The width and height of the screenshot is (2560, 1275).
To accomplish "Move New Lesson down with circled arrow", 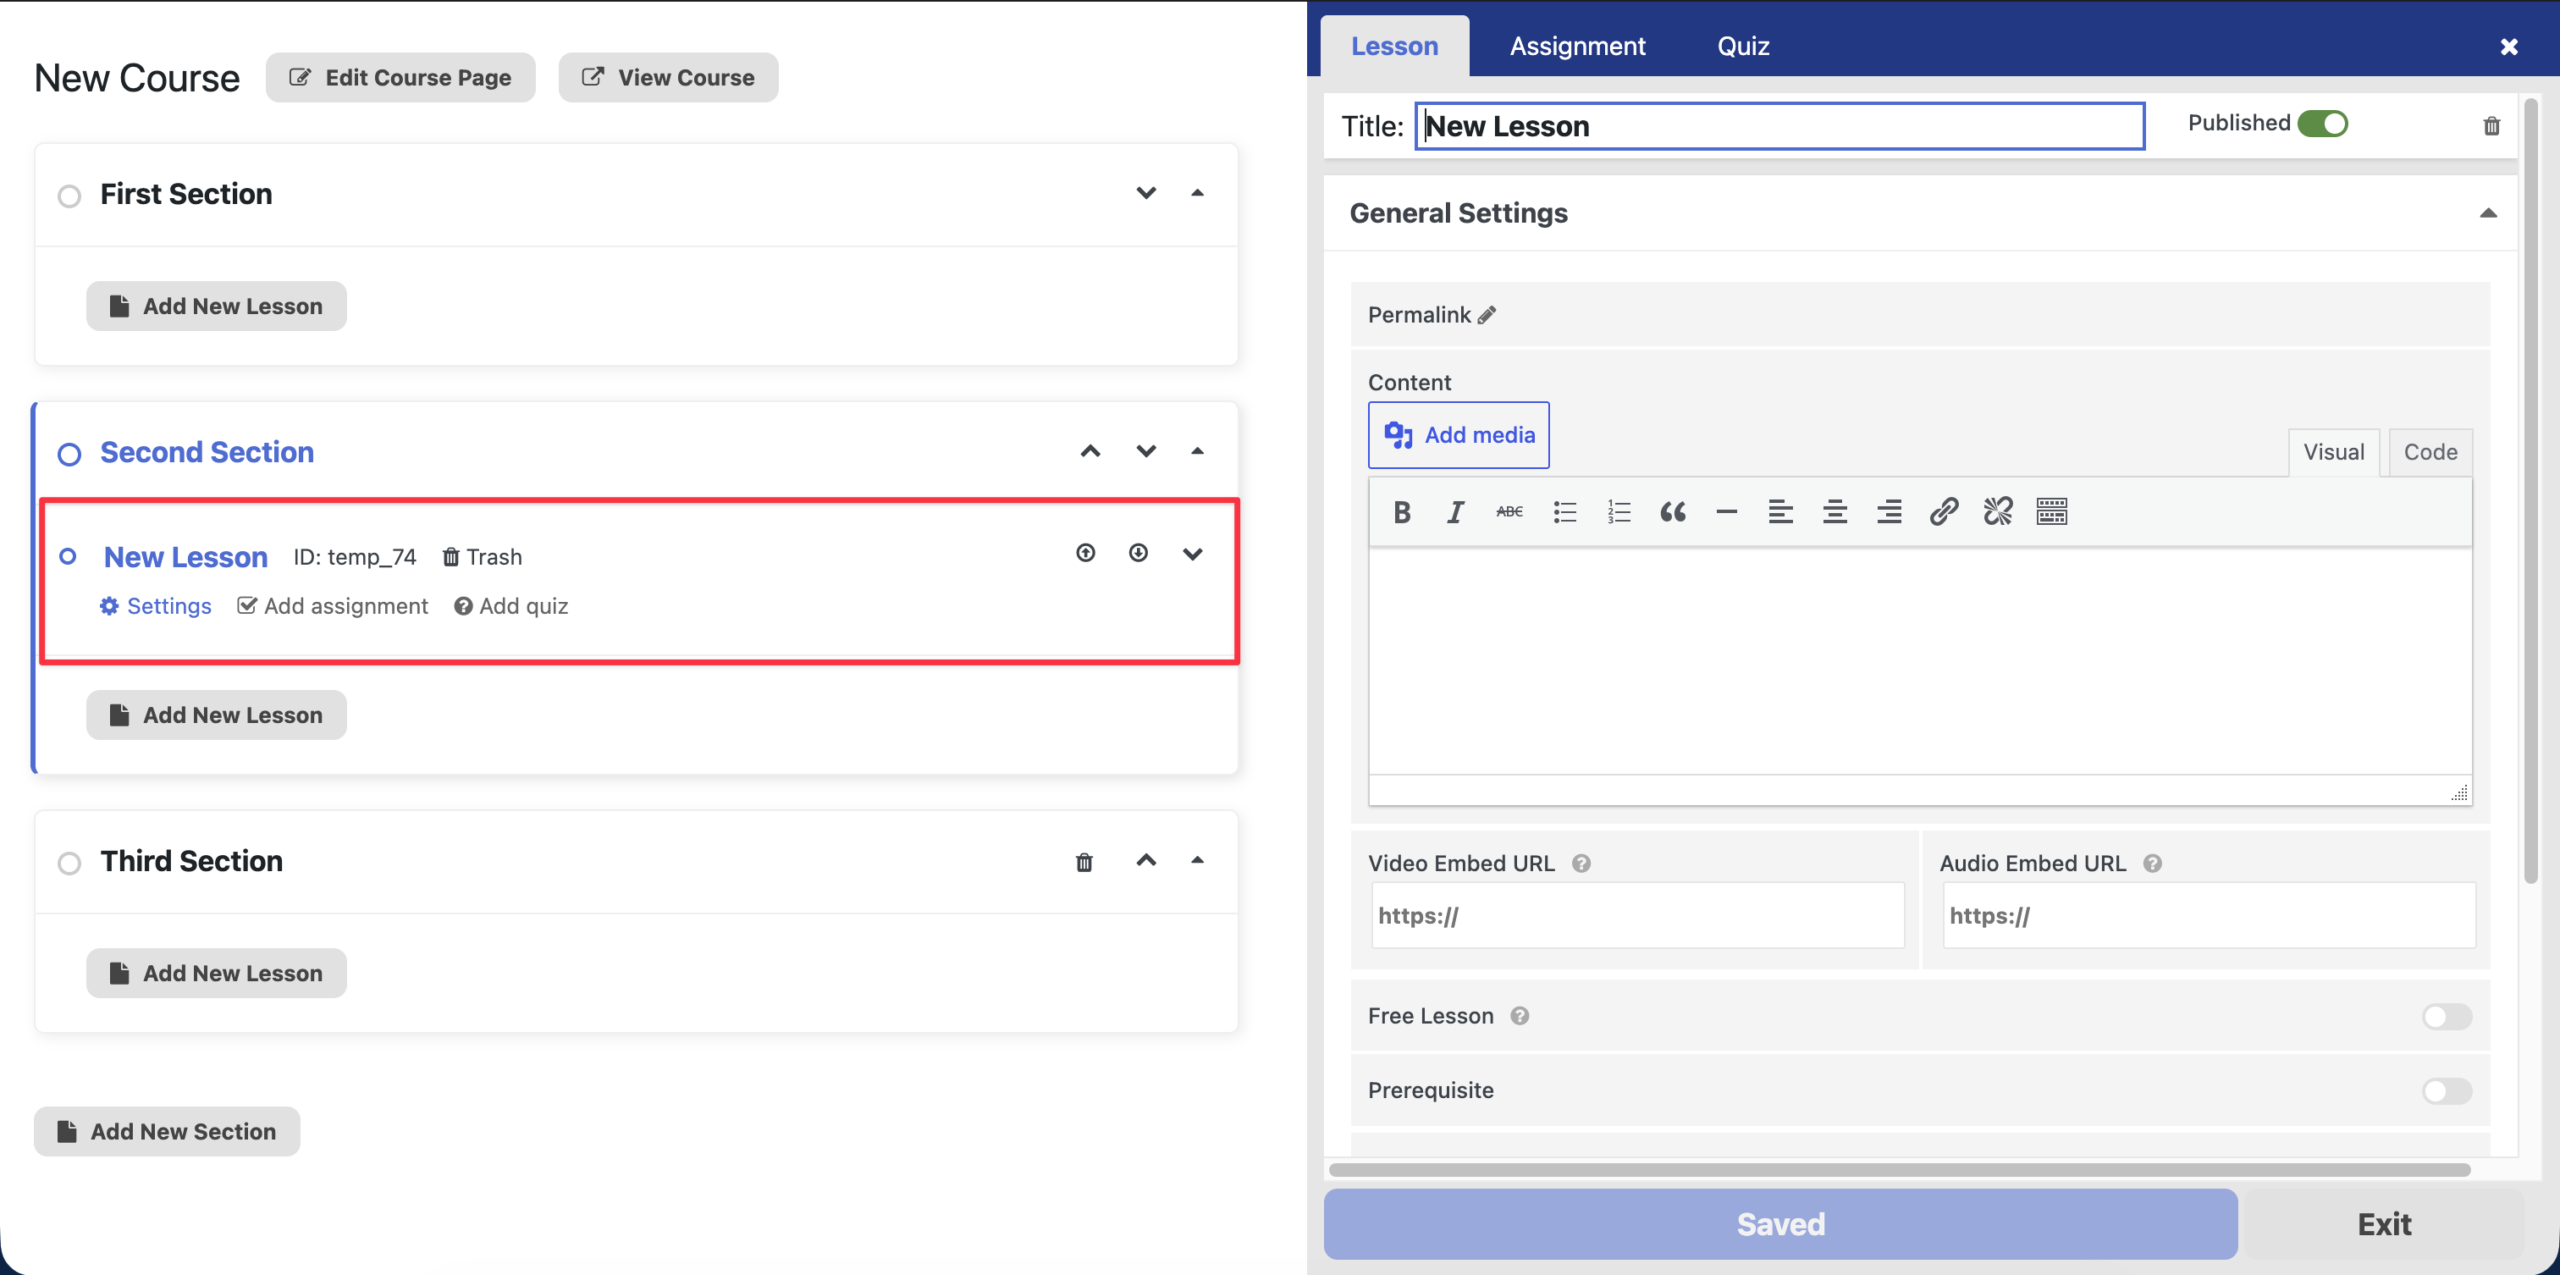I will point(1138,553).
